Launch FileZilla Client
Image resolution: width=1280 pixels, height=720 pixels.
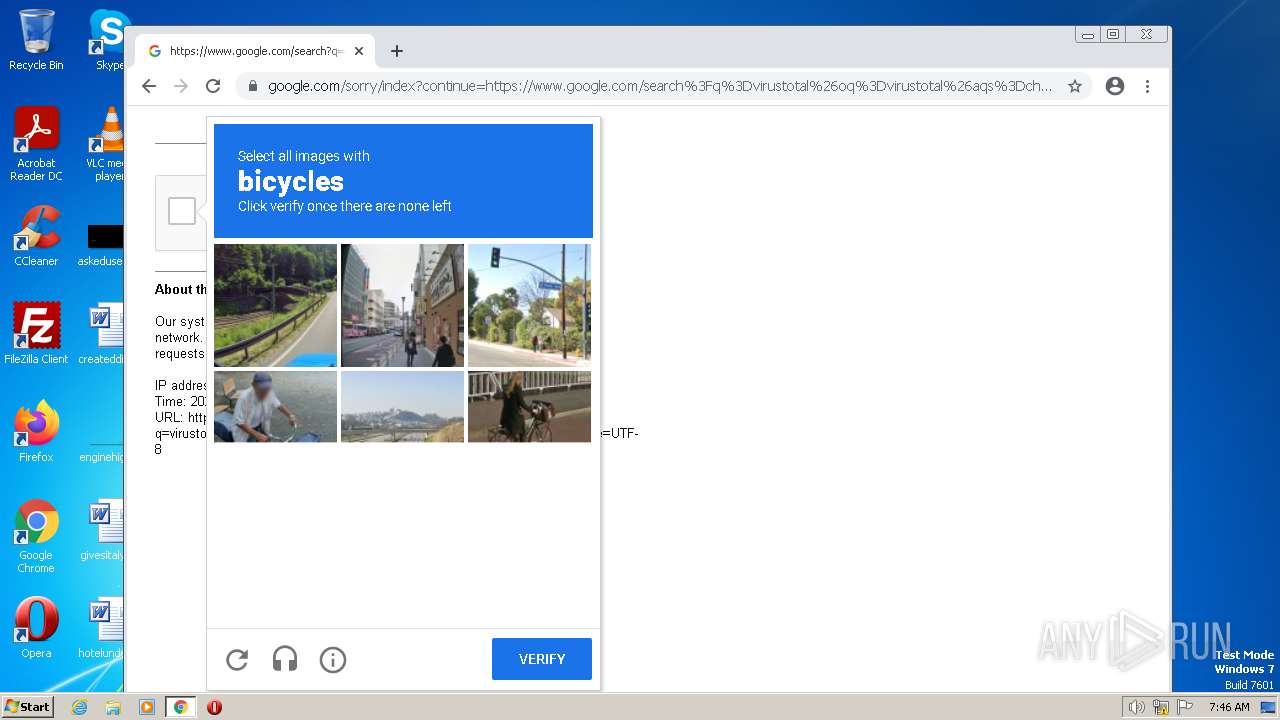click(x=36, y=334)
